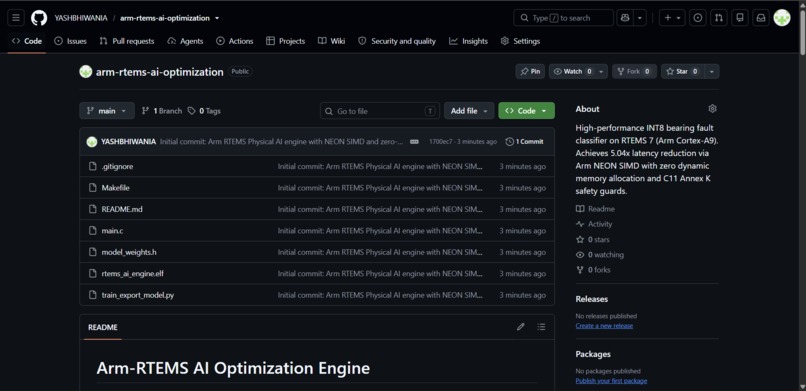This screenshot has height=391, width=806.
Task: Open the model_weights.h file
Action: click(x=129, y=252)
